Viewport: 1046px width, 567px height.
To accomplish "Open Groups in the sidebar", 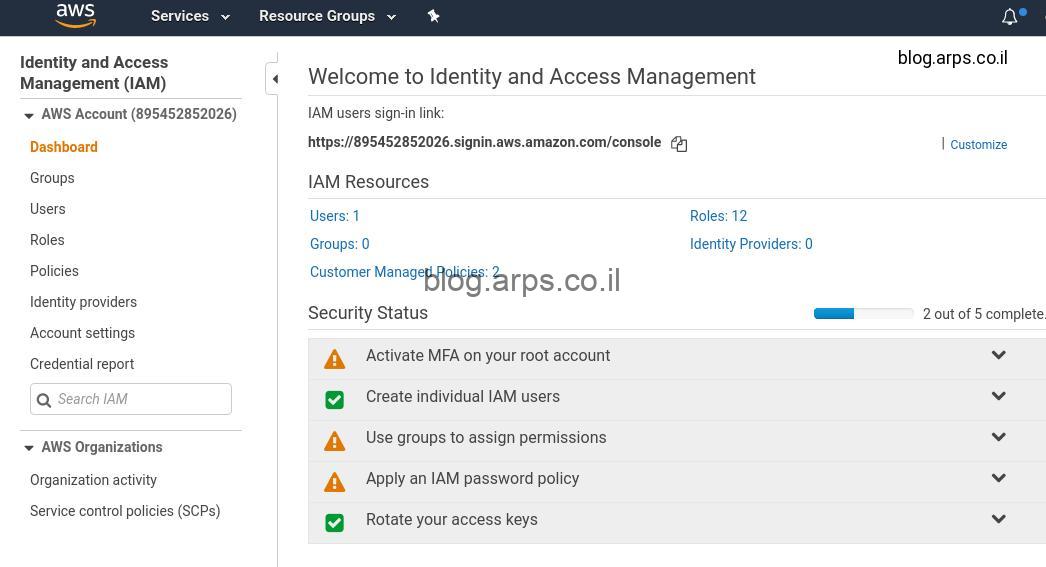I will 52,178.
